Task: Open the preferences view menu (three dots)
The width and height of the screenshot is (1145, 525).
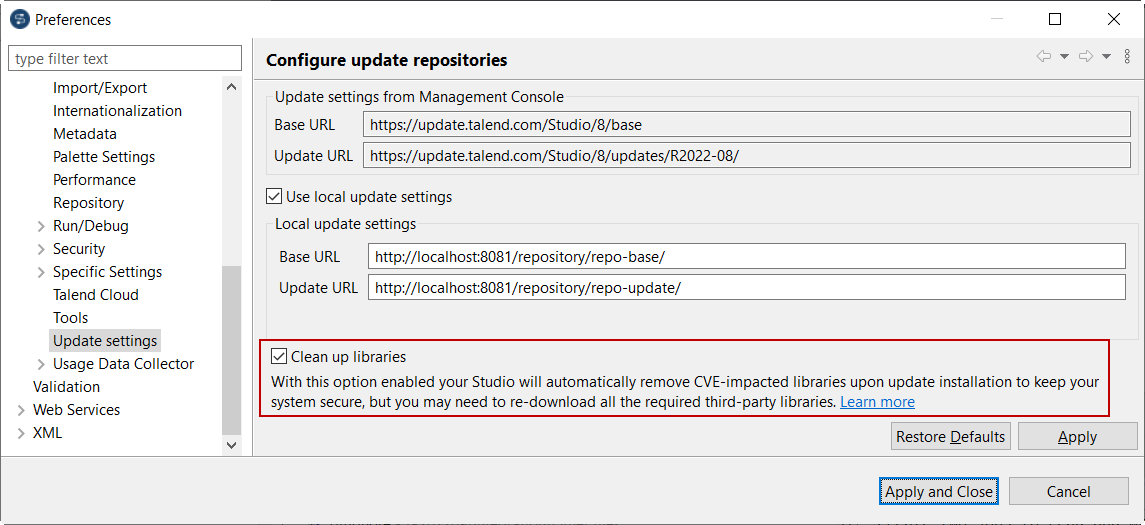Action: pyautogui.click(x=1128, y=57)
